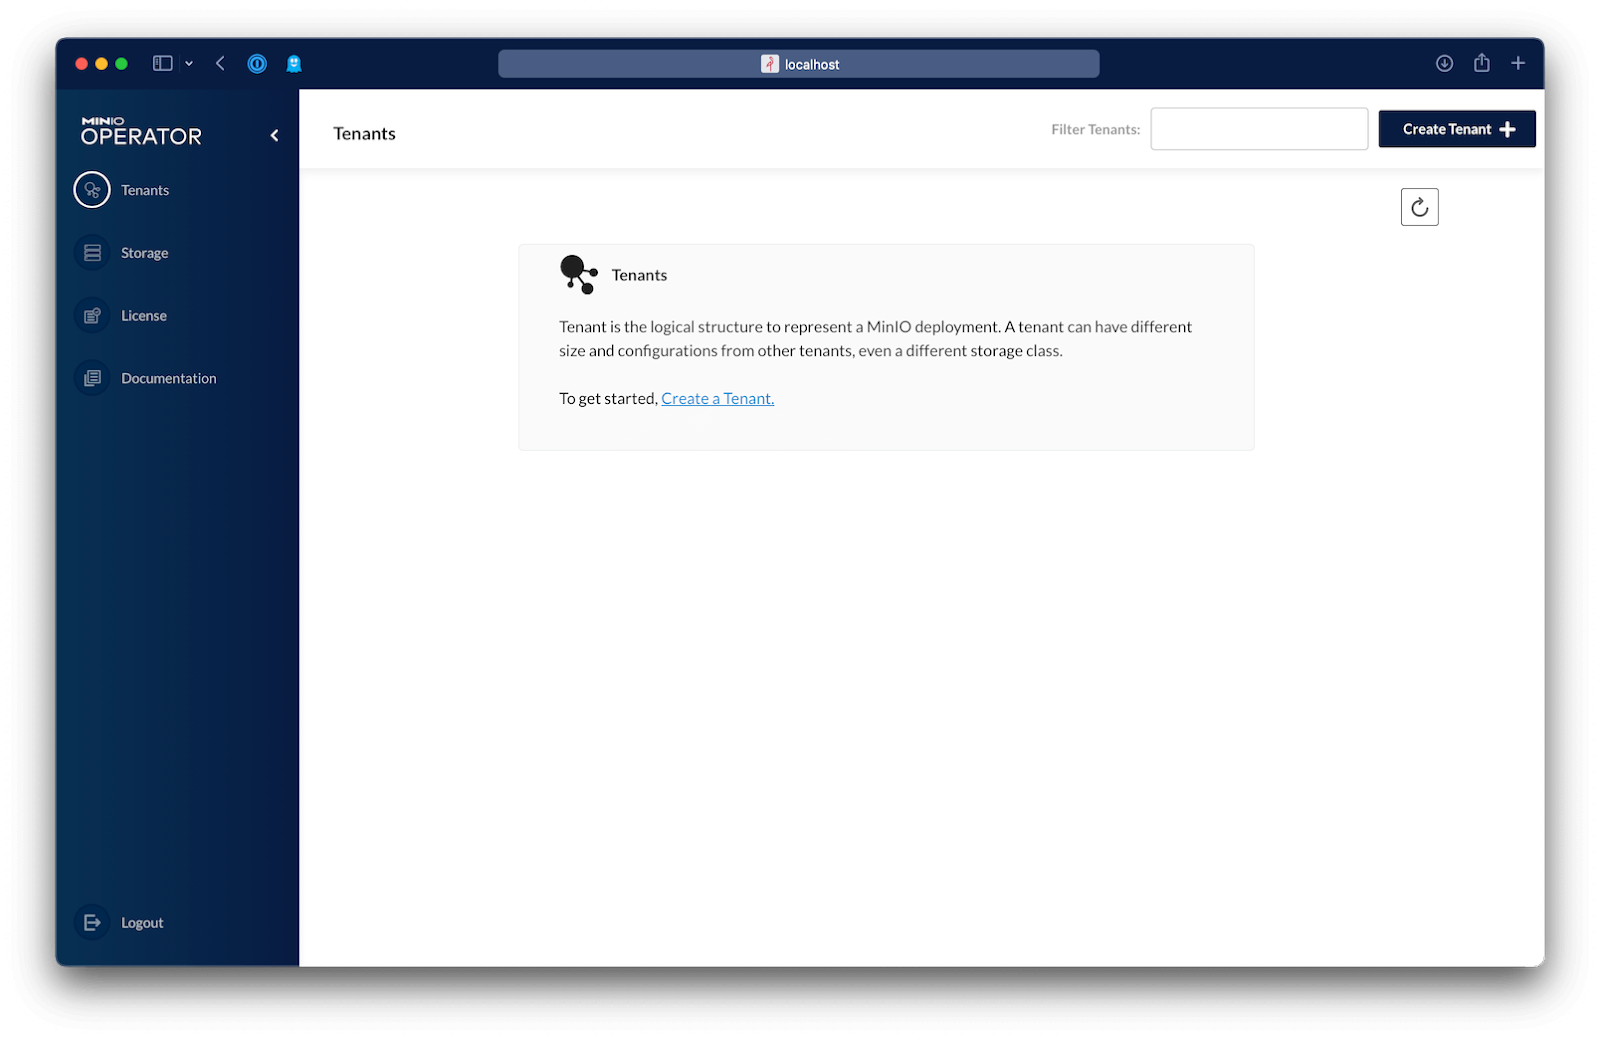The width and height of the screenshot is (1600, 1040).
Task: Collapse the MinIO Operator sidebar
Action: point(274,136)
